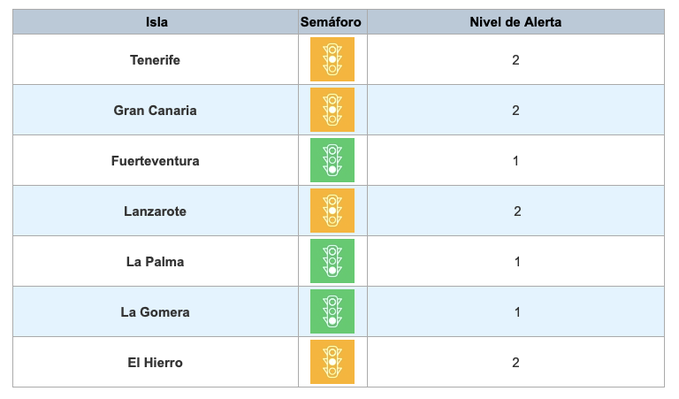Click the Fuerteventura island name
Image resolution: width=679 pixels, height=399 pixels.
click(155, 161)
